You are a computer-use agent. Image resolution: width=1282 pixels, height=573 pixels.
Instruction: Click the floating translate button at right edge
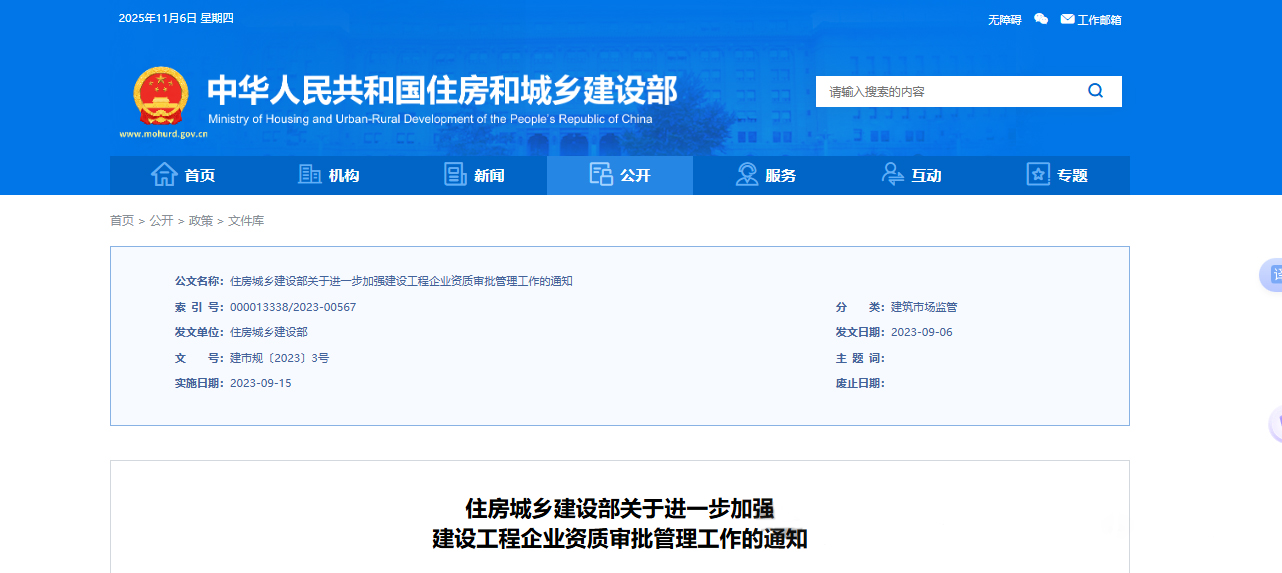1273,275
